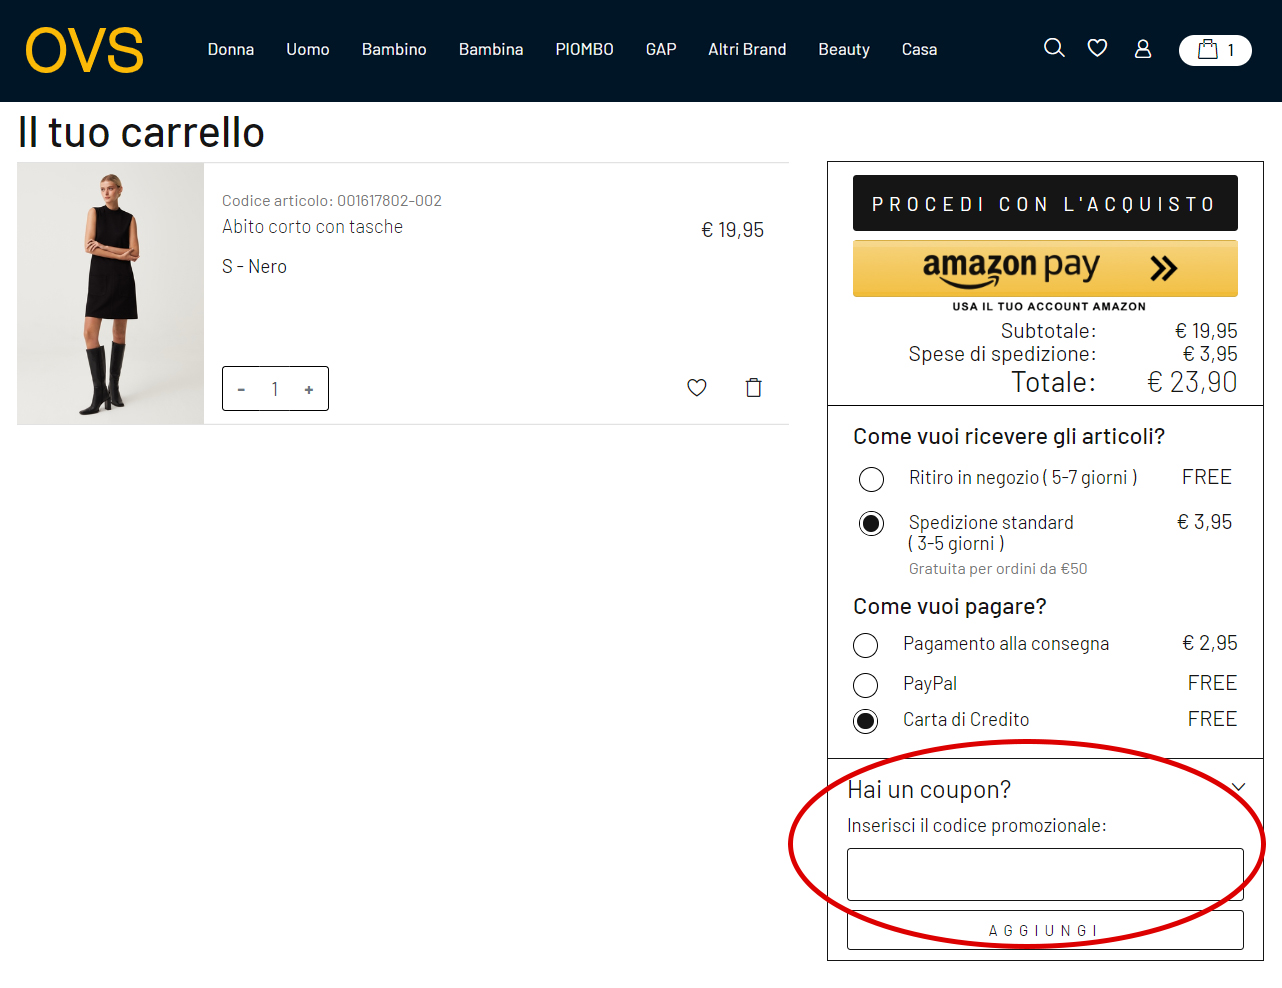Choose PayPal as payment method
Image resolution: width=1282 pixels, height=988 pixels.
(865, 685)
